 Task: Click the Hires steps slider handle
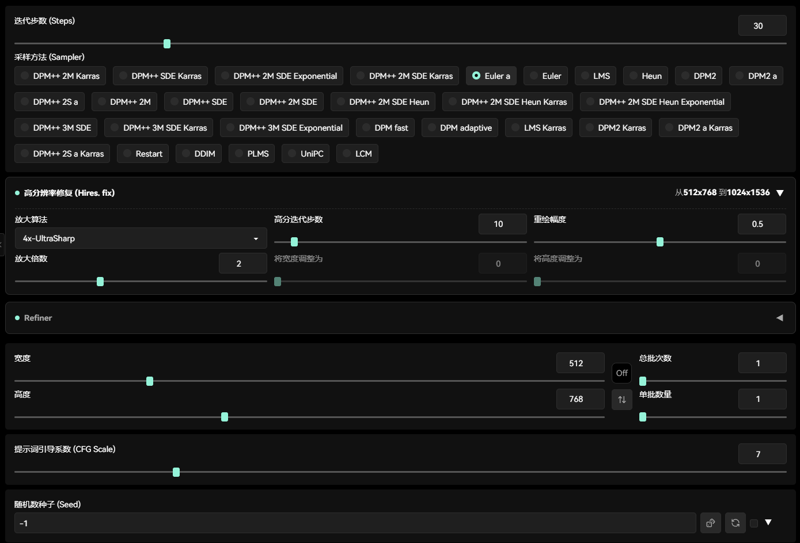coord(294,242)
